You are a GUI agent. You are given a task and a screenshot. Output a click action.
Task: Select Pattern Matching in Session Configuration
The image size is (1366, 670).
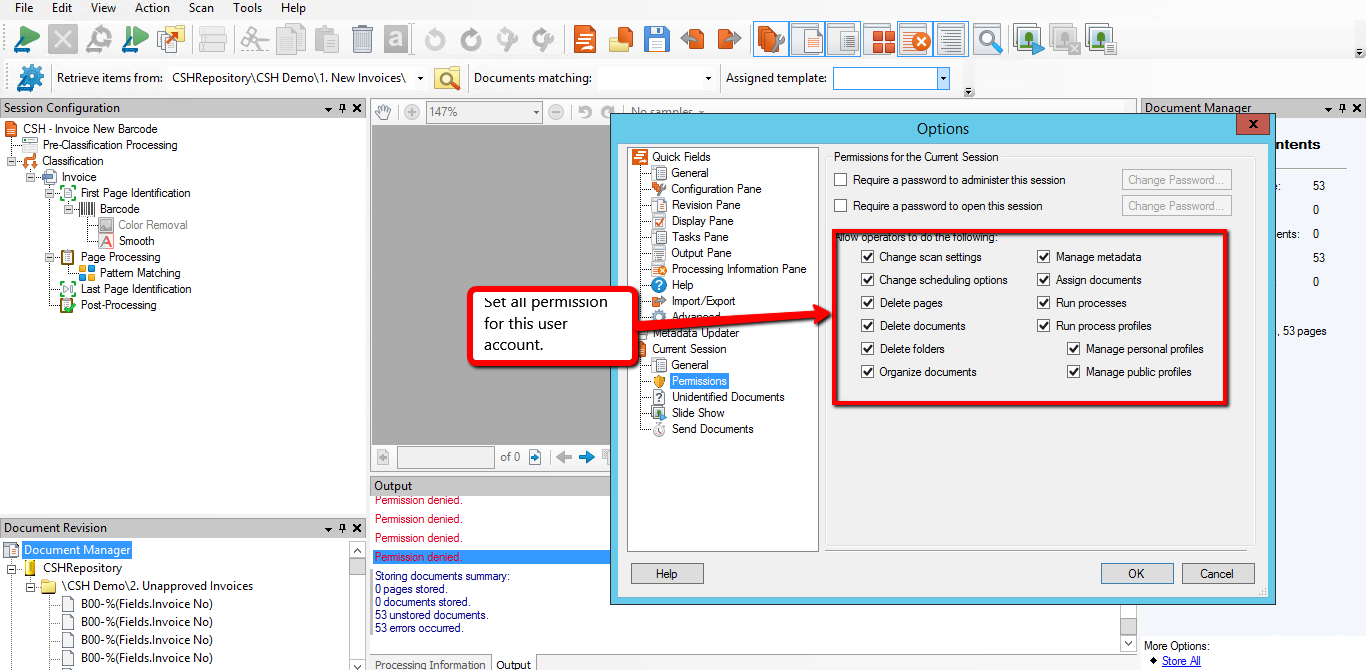click(x=140, y=273)
